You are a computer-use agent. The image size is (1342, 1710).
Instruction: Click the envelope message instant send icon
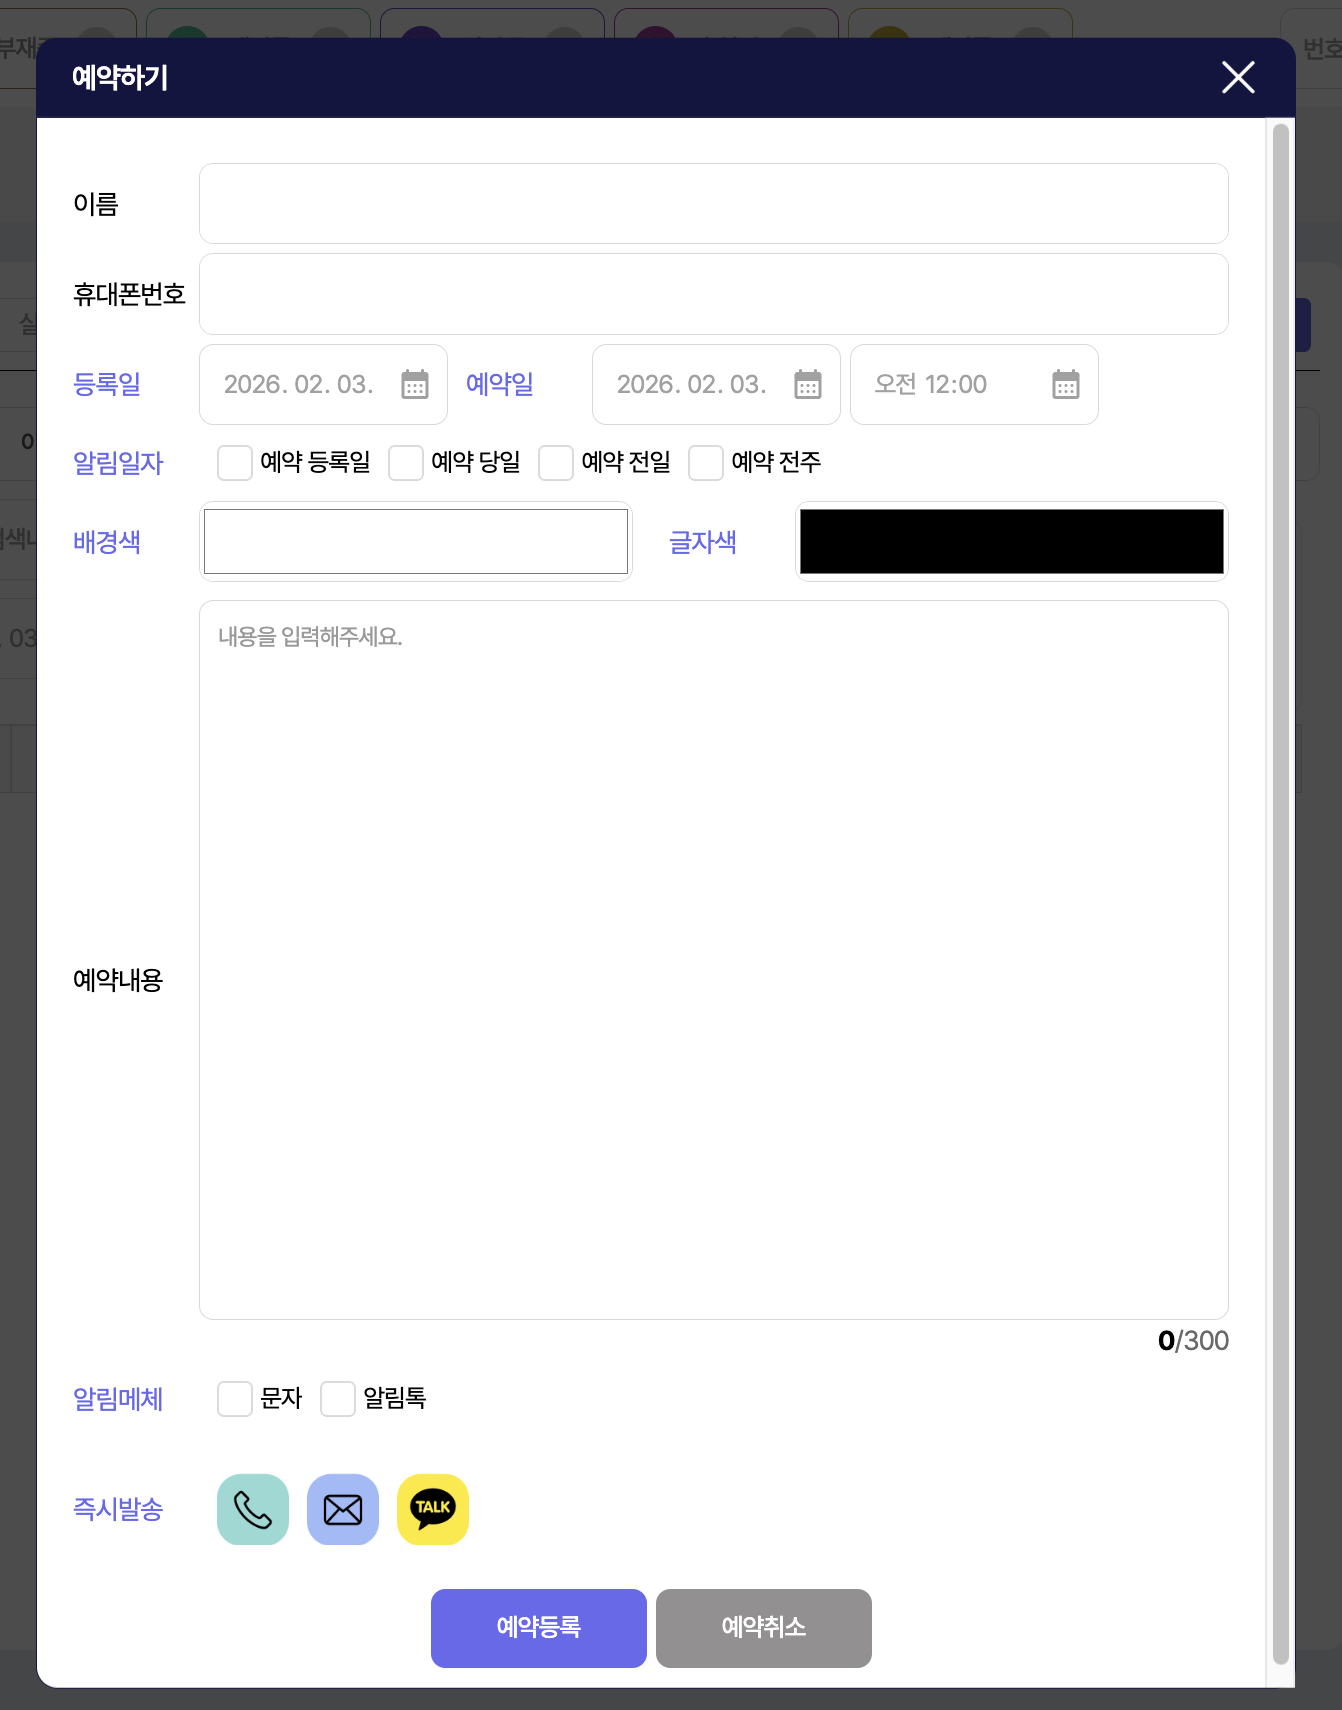pos(343,1509)
